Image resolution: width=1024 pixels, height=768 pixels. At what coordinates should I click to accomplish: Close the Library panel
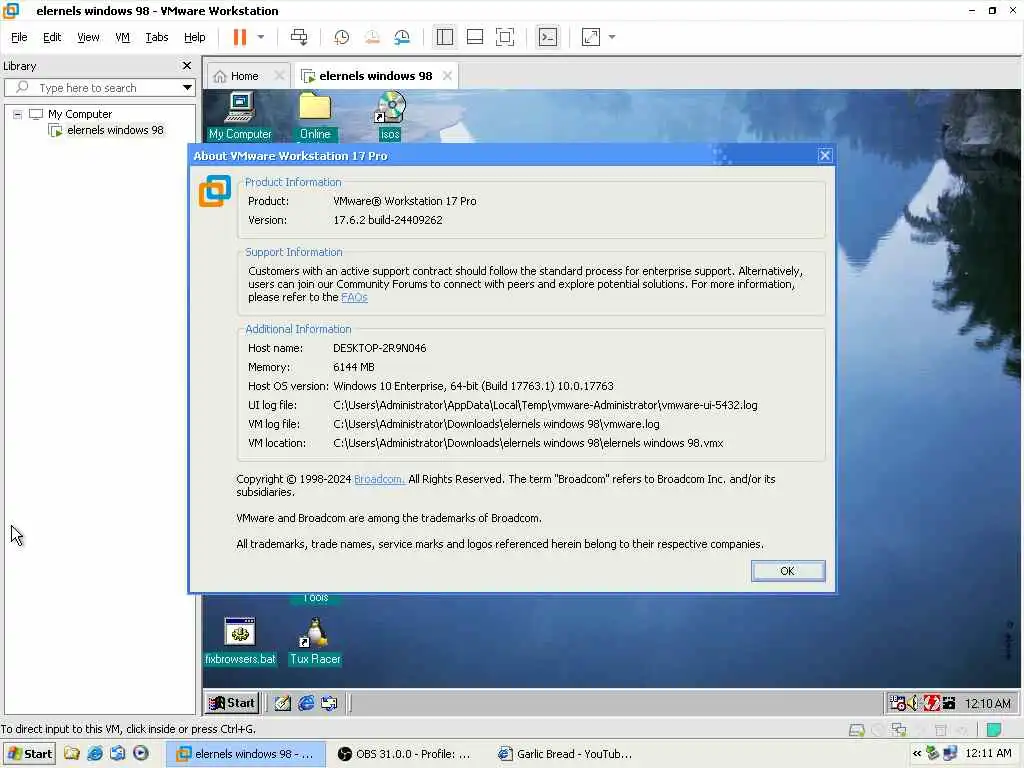(187, 65)
